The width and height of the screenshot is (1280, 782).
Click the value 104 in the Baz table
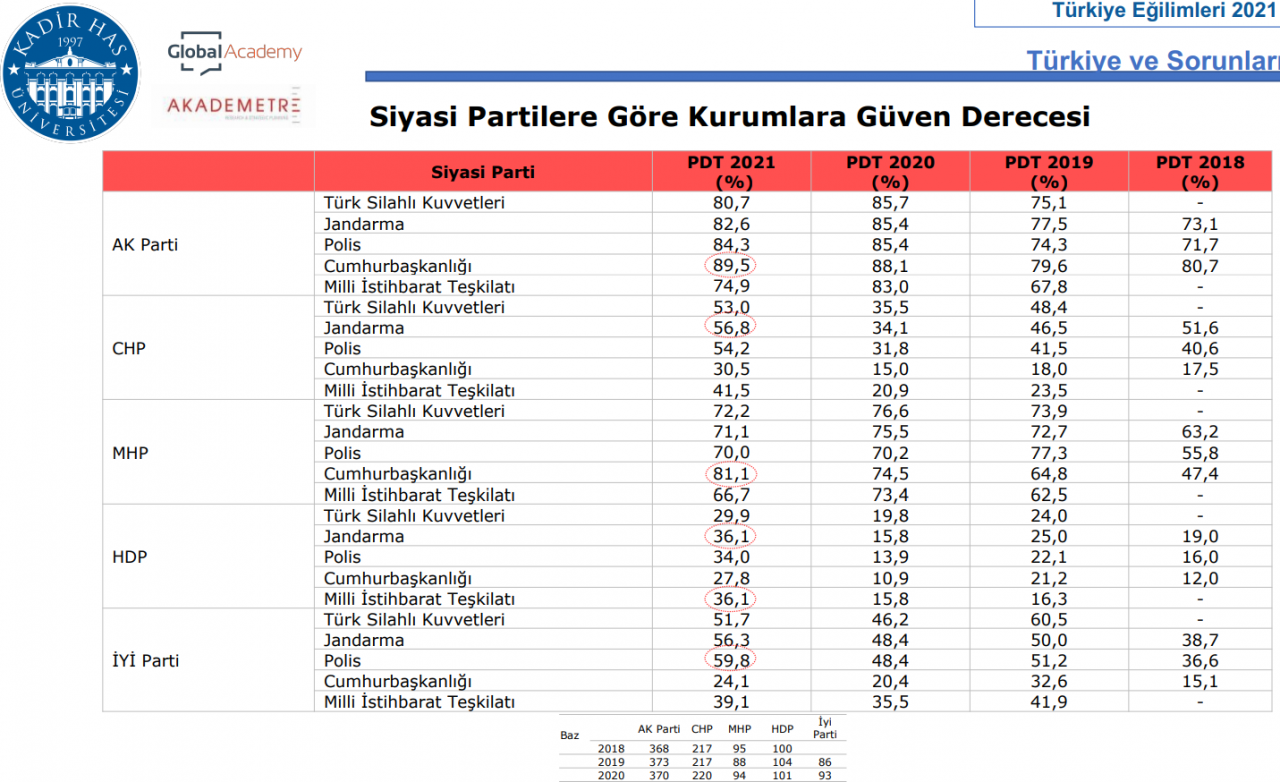(x=782, y=762)
